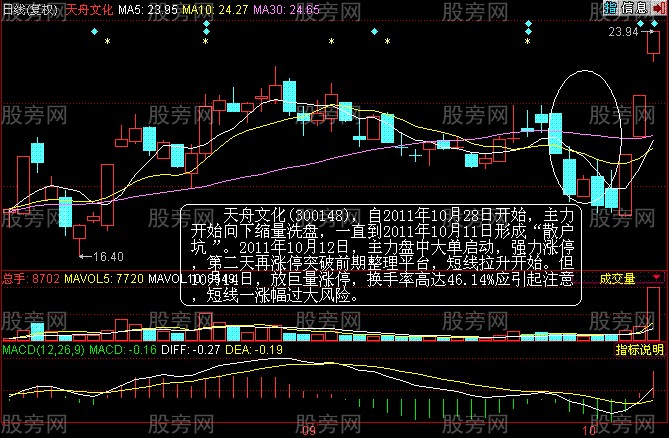Viewport: 669px width, 438px height.
Task: Open the 成交量 indicator dropdown arrow
Action: [657, 278]
